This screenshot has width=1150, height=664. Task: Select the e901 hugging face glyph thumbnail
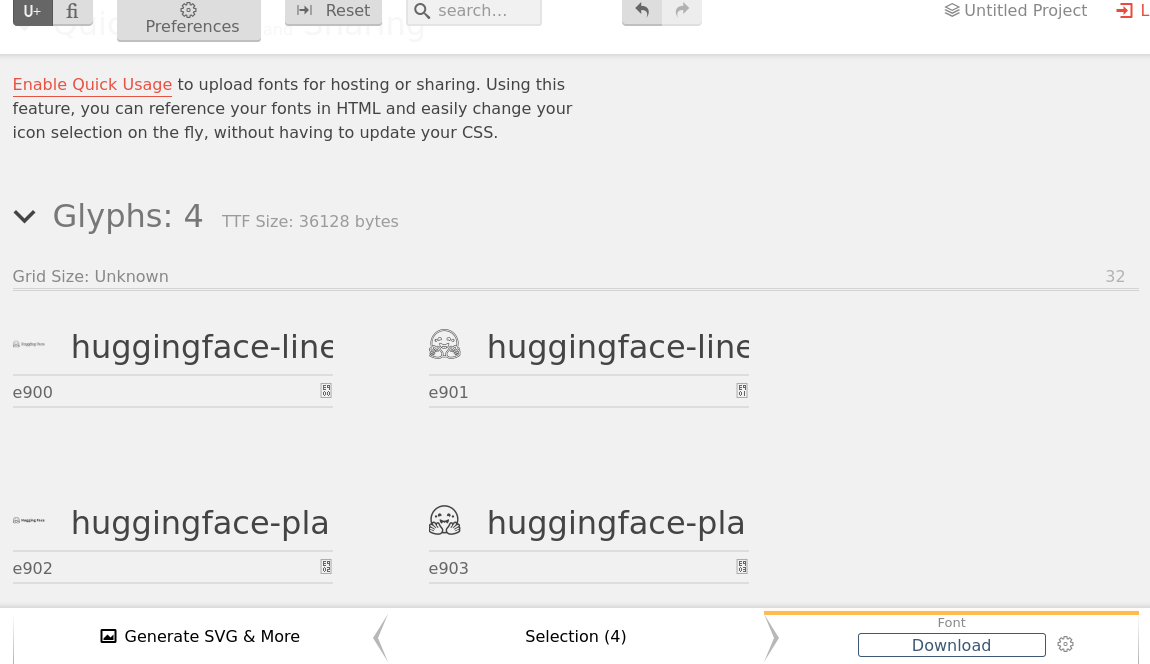tap(445, 345)
